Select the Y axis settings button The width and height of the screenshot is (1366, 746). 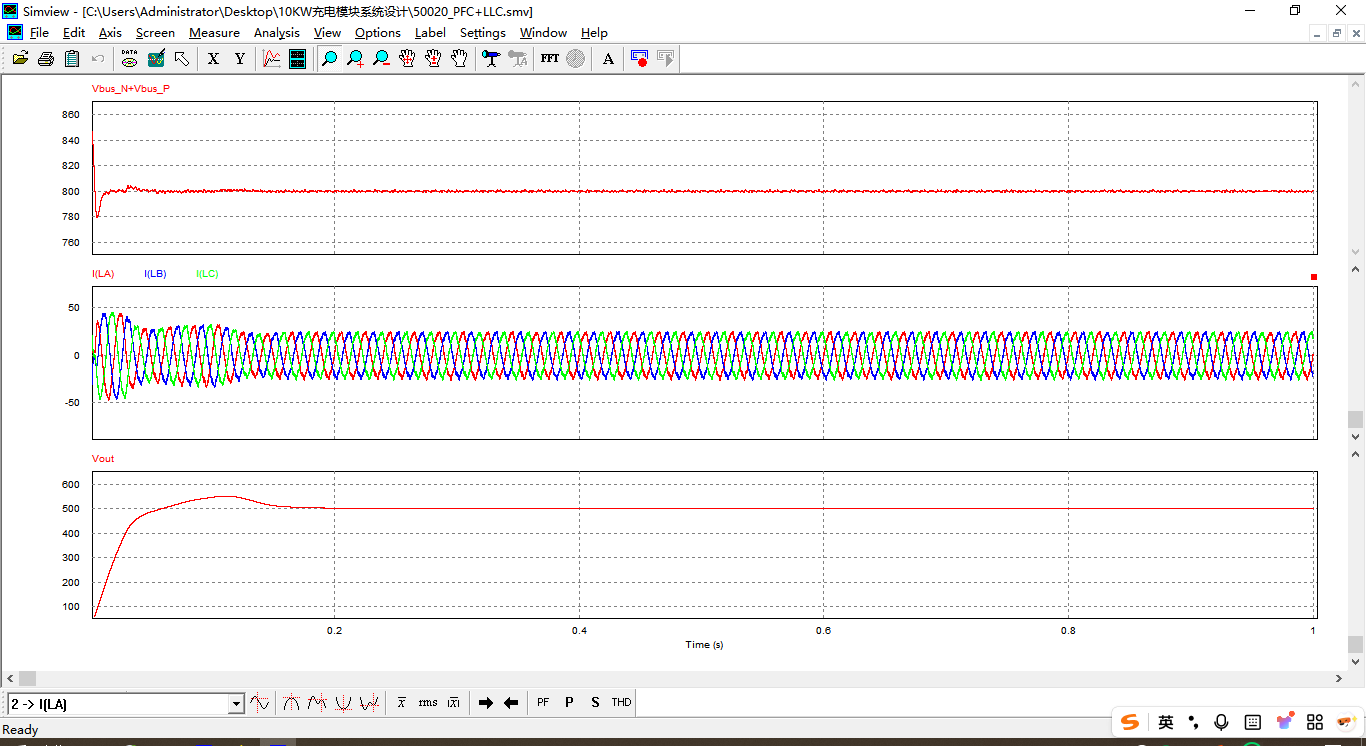coord(240,59)
